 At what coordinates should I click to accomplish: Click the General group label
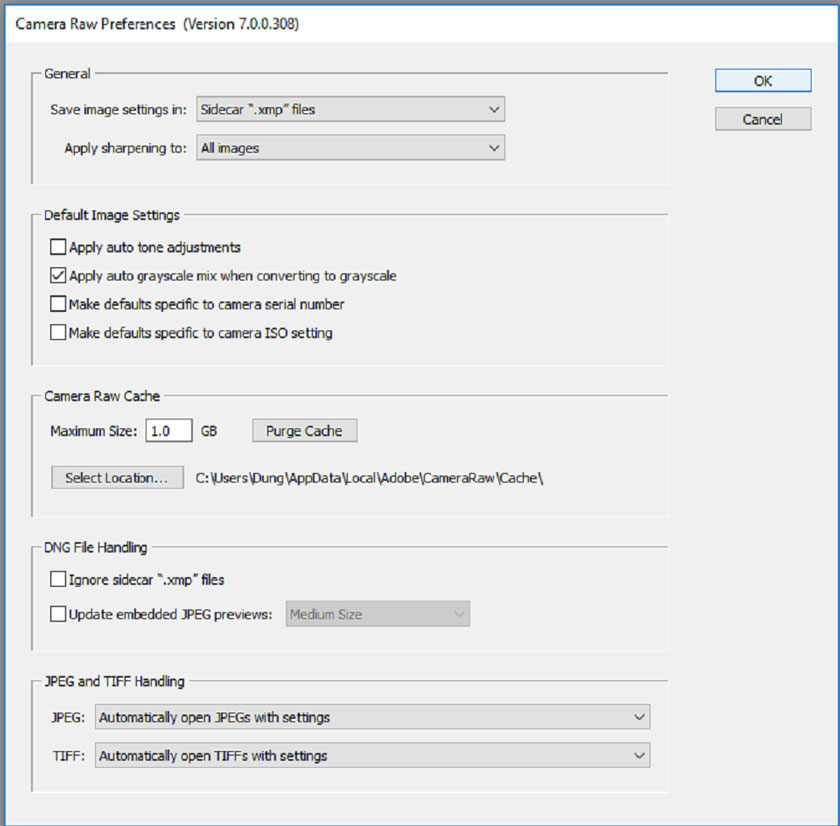(x=67, y=74)
